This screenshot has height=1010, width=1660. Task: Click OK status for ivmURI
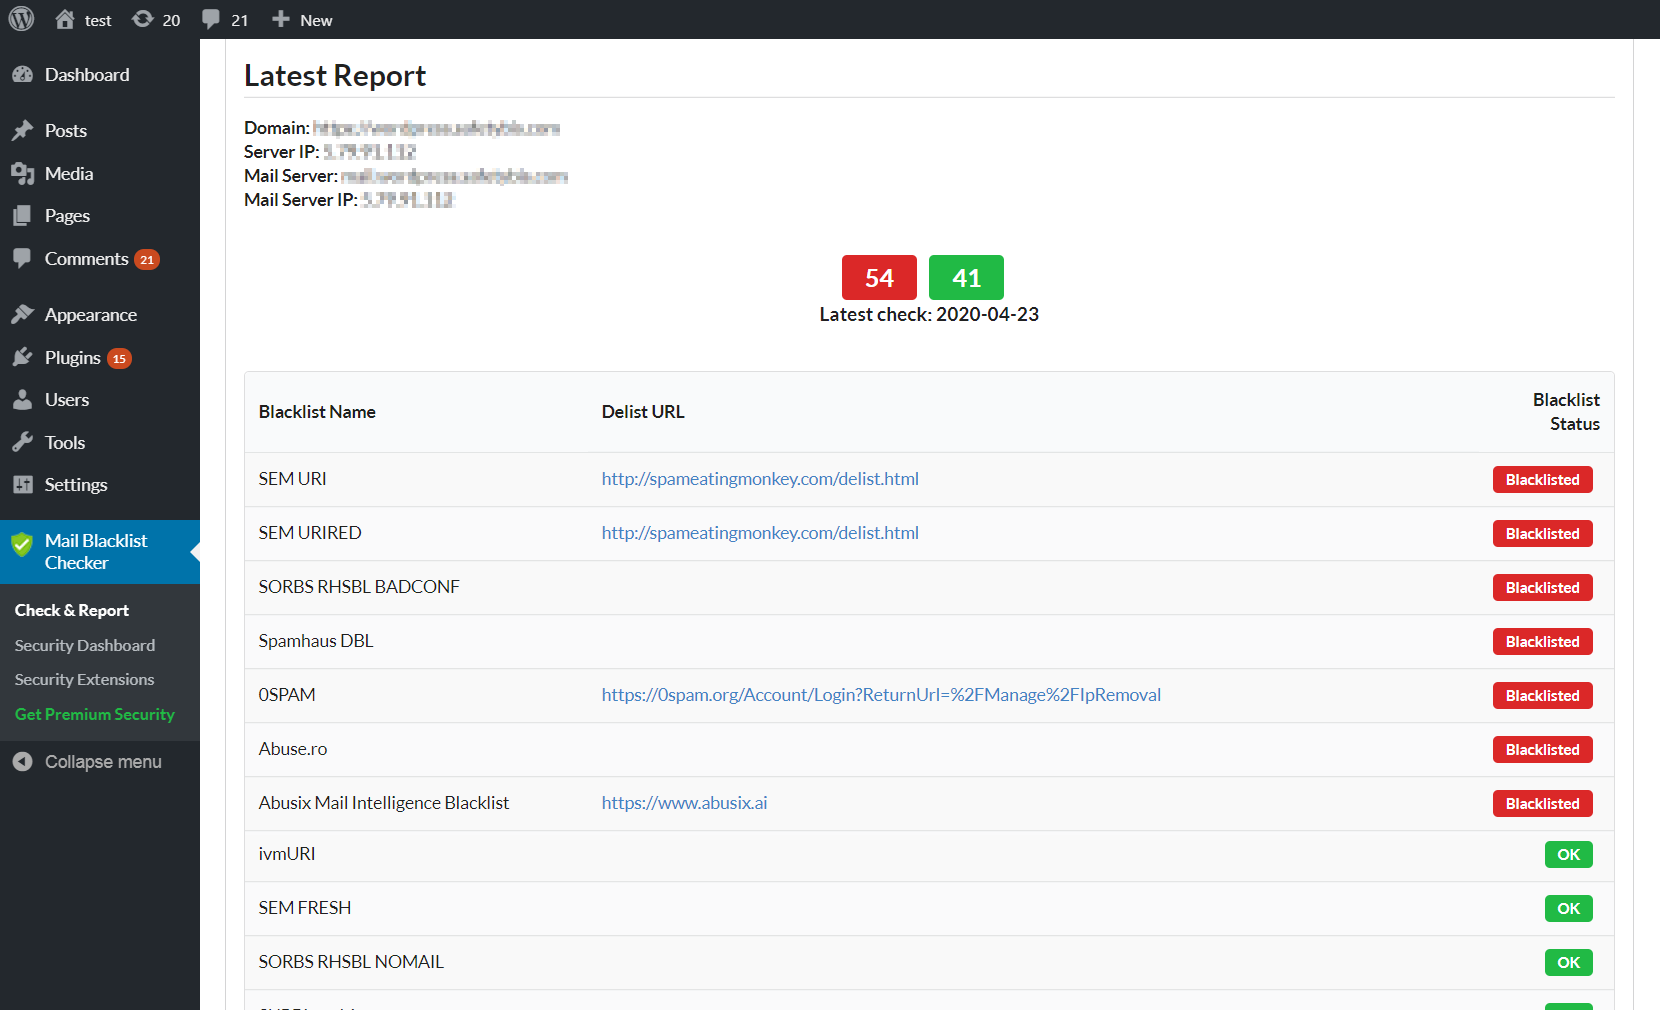1569,854
